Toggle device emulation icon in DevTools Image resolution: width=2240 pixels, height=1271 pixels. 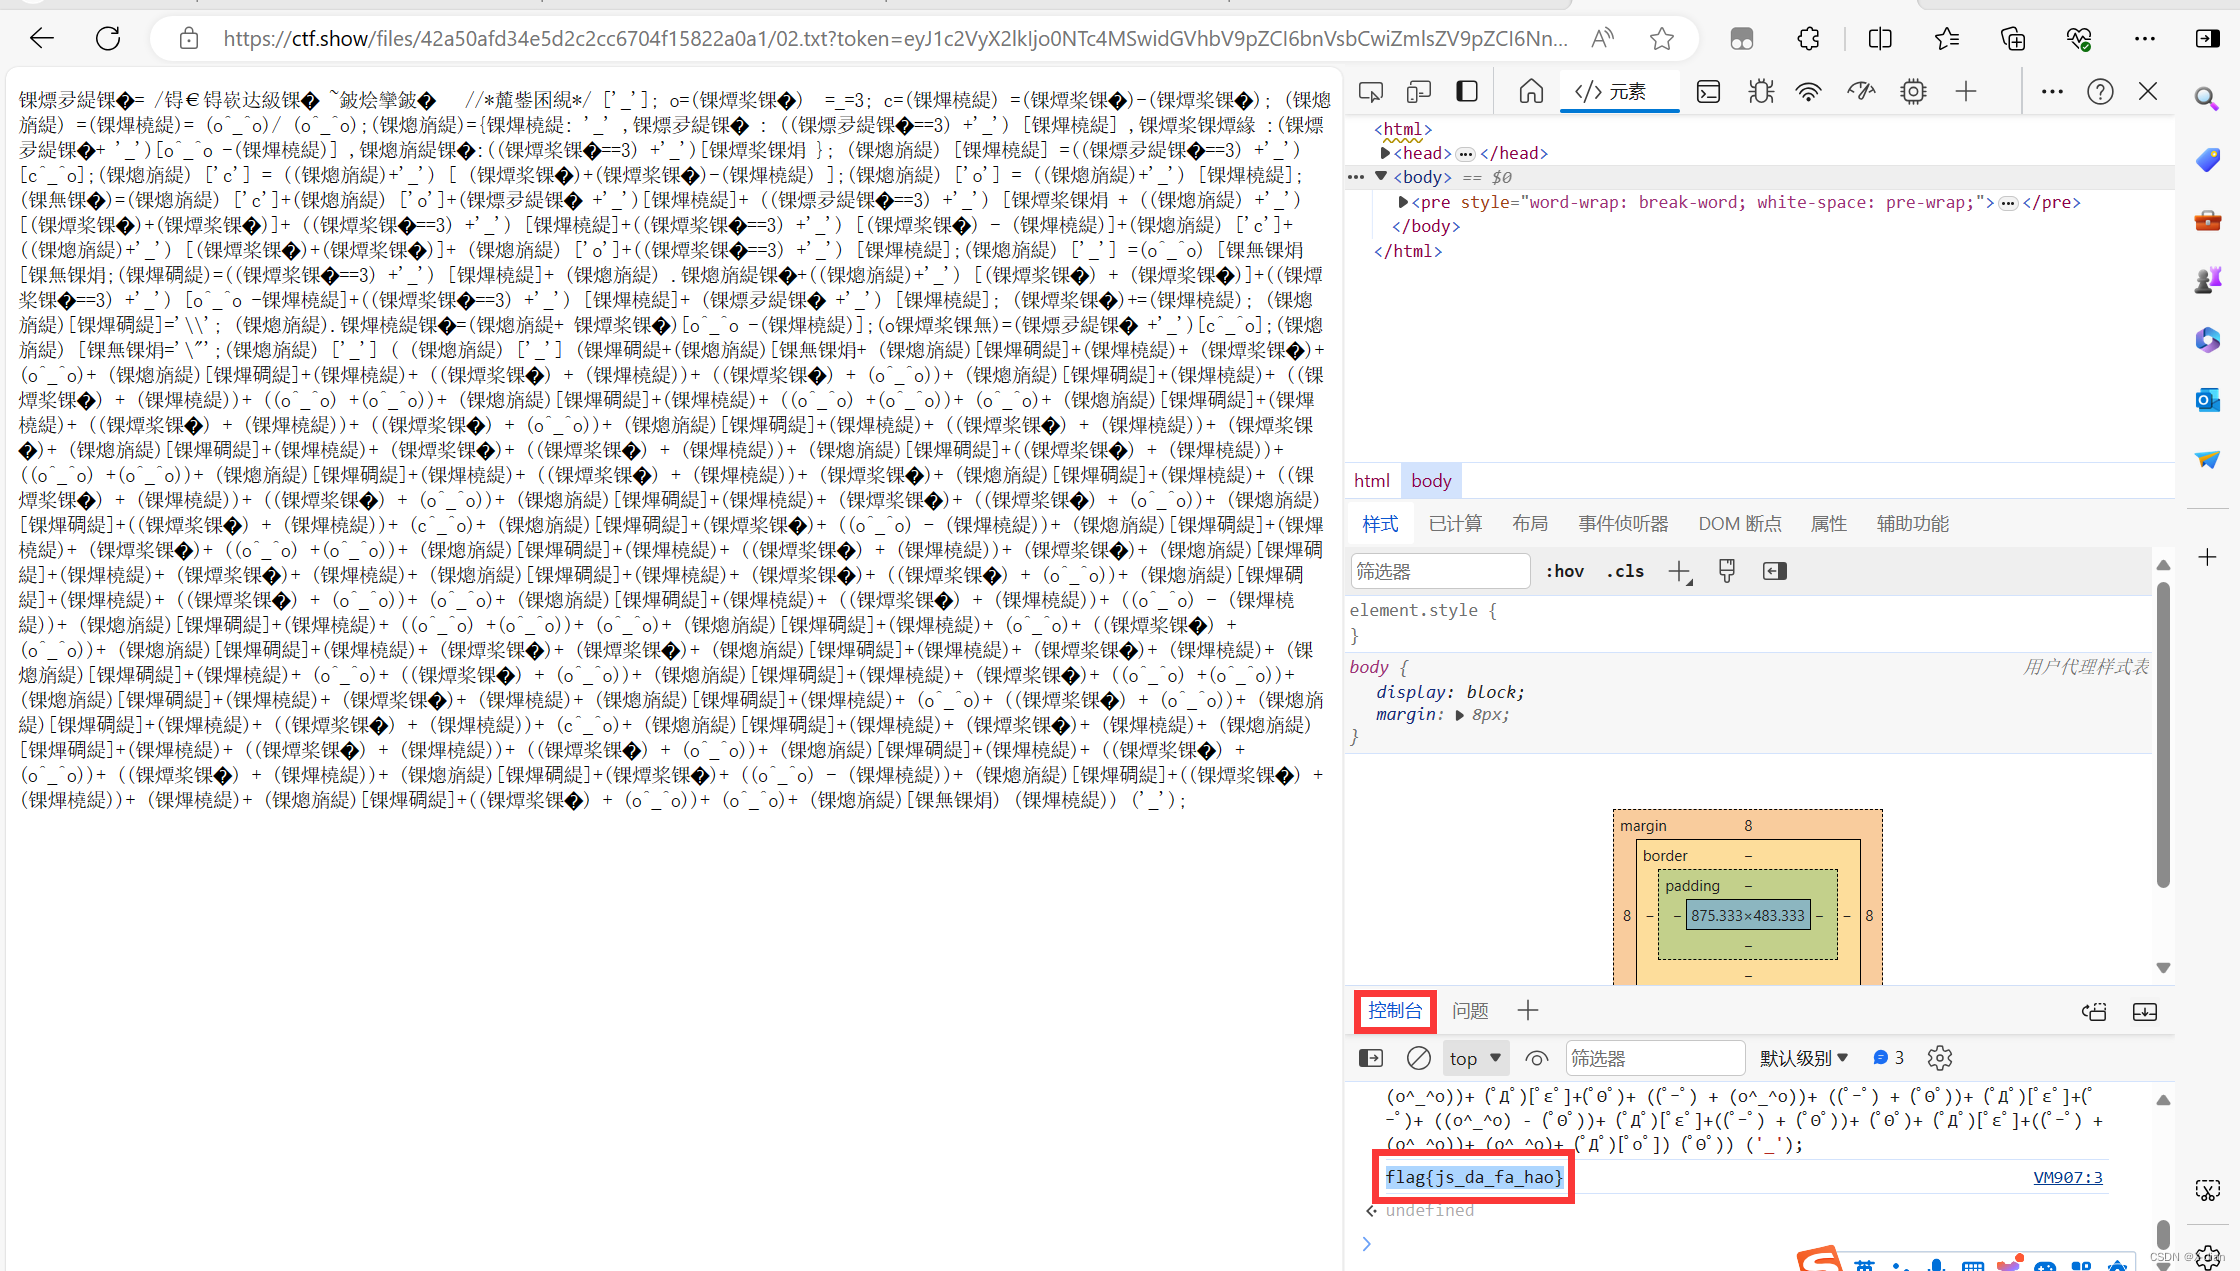(x=1418, y=92)
